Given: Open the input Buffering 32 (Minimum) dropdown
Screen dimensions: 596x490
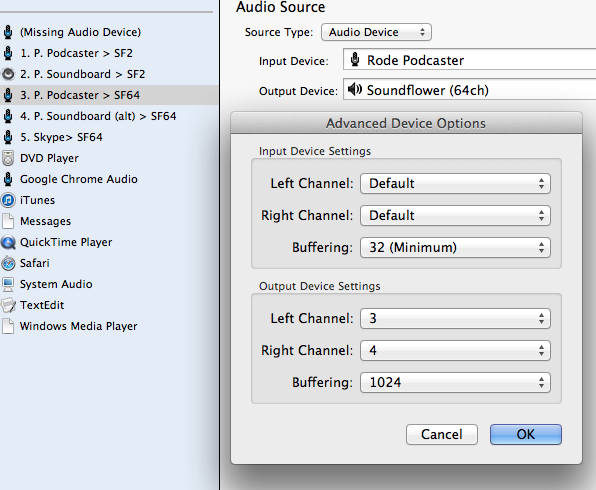Looking at the screenshot, I should click(x=455, y=247).
